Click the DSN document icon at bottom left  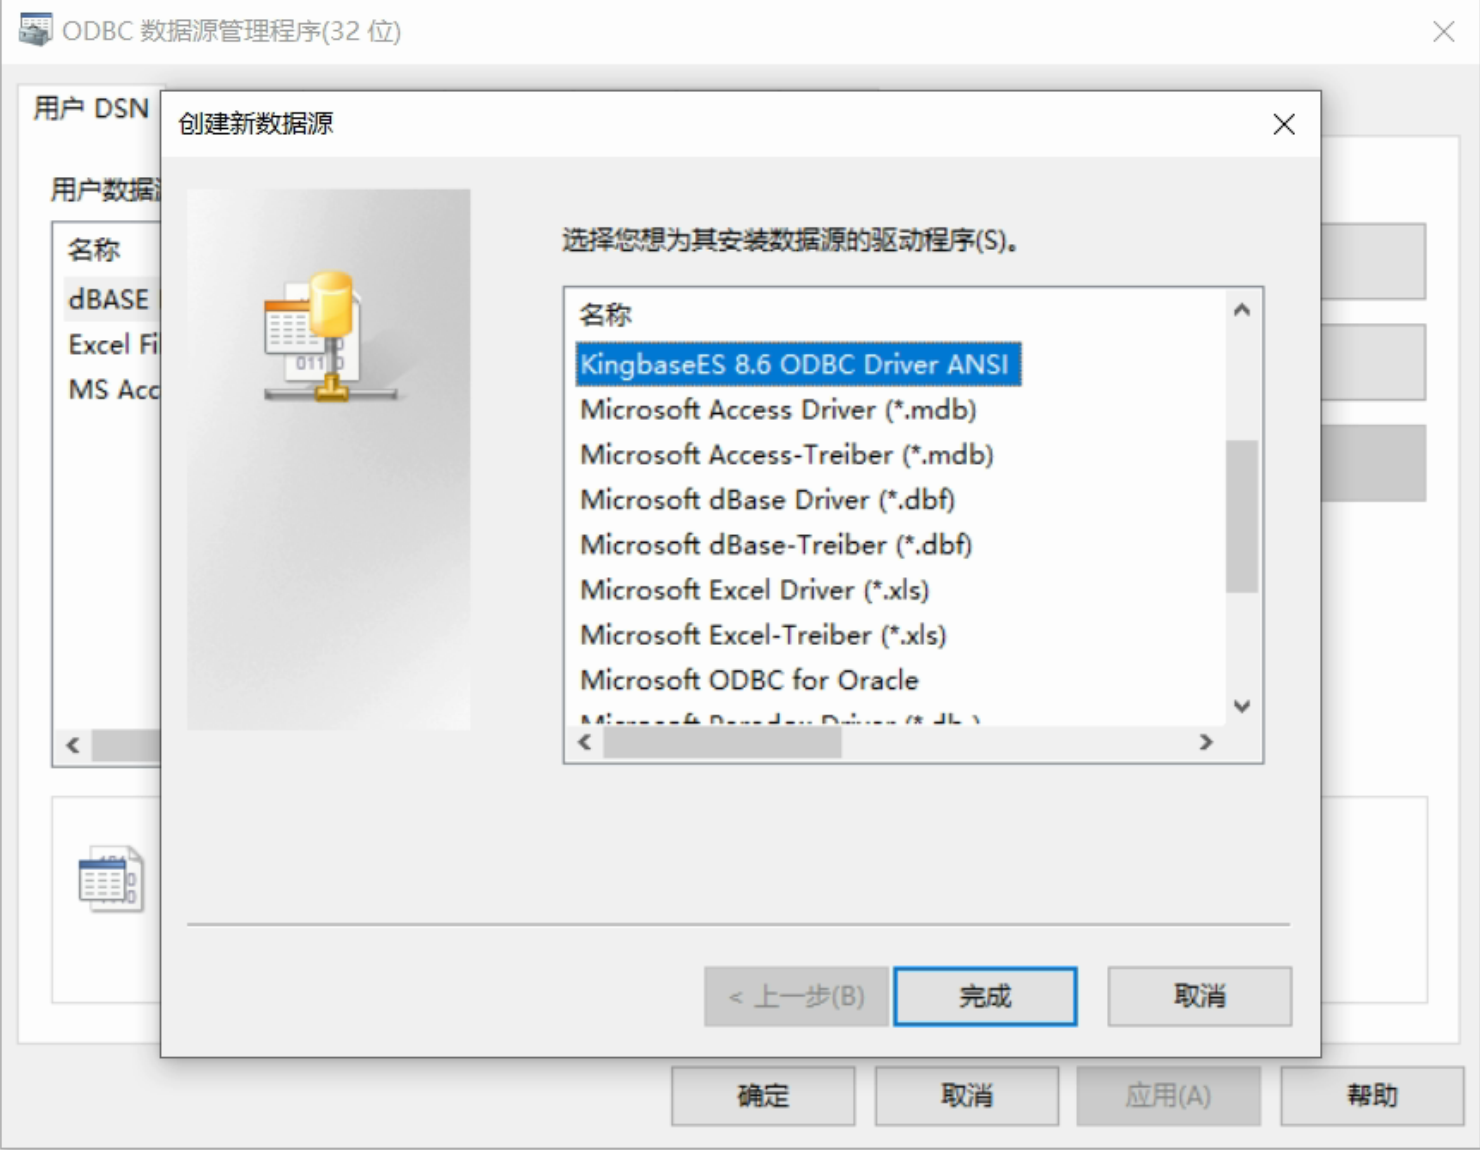111,879
